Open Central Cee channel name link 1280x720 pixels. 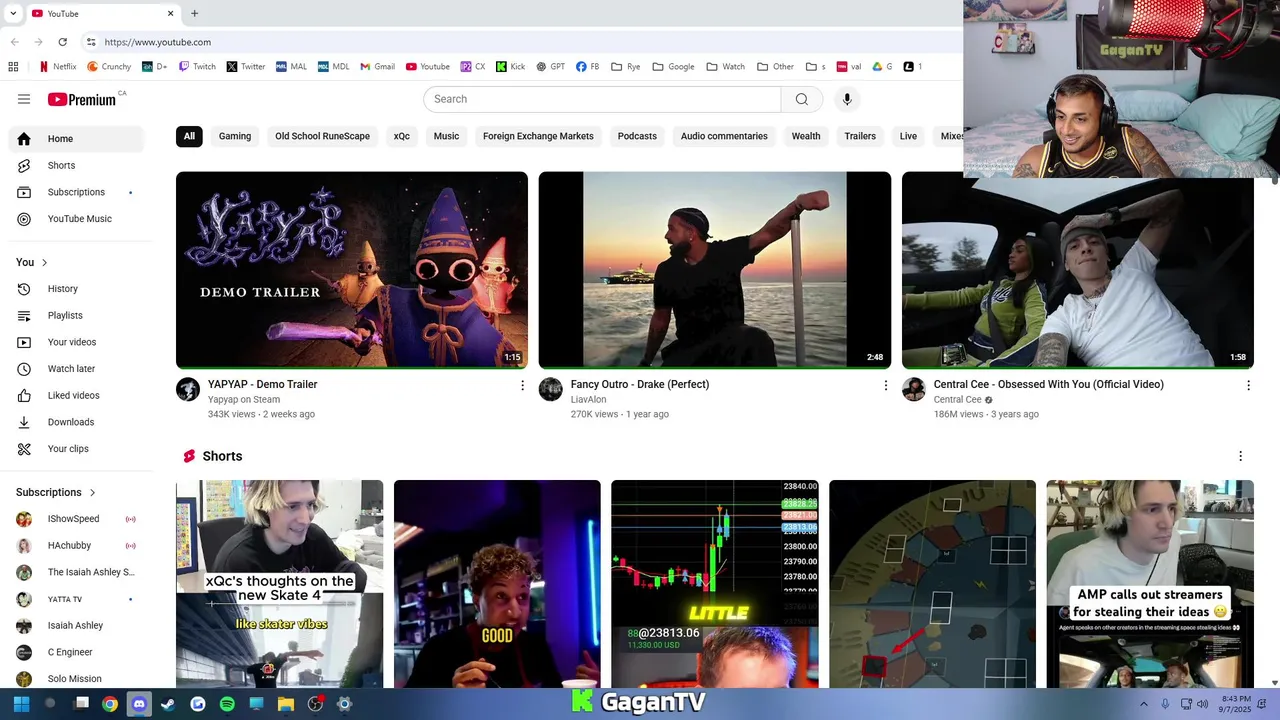957,399
